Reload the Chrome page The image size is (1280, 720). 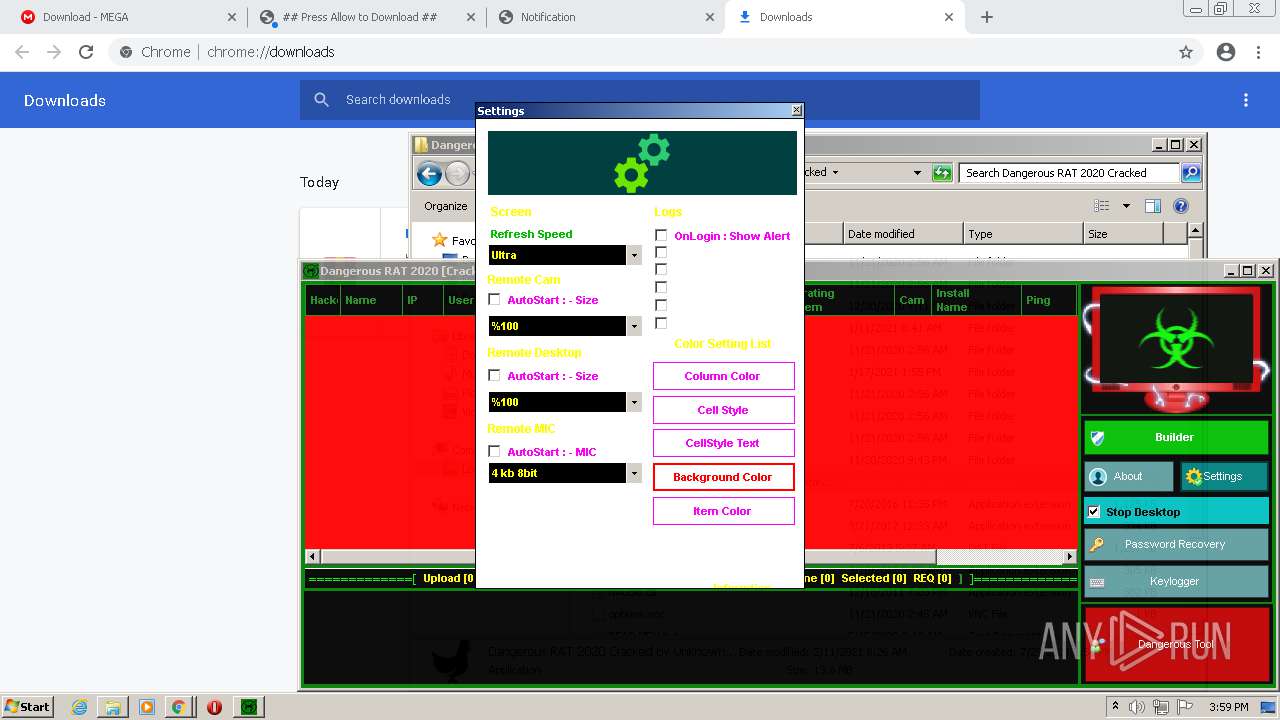coord(86,52)
